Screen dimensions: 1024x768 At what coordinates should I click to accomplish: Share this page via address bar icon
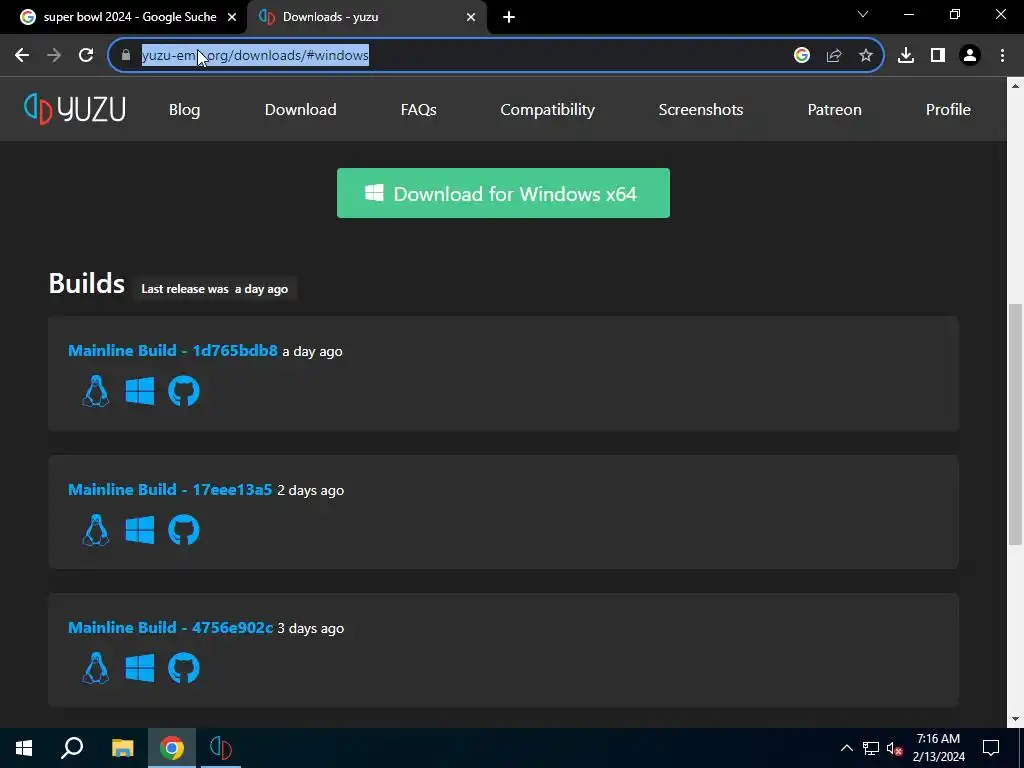(x=834, y=56)
